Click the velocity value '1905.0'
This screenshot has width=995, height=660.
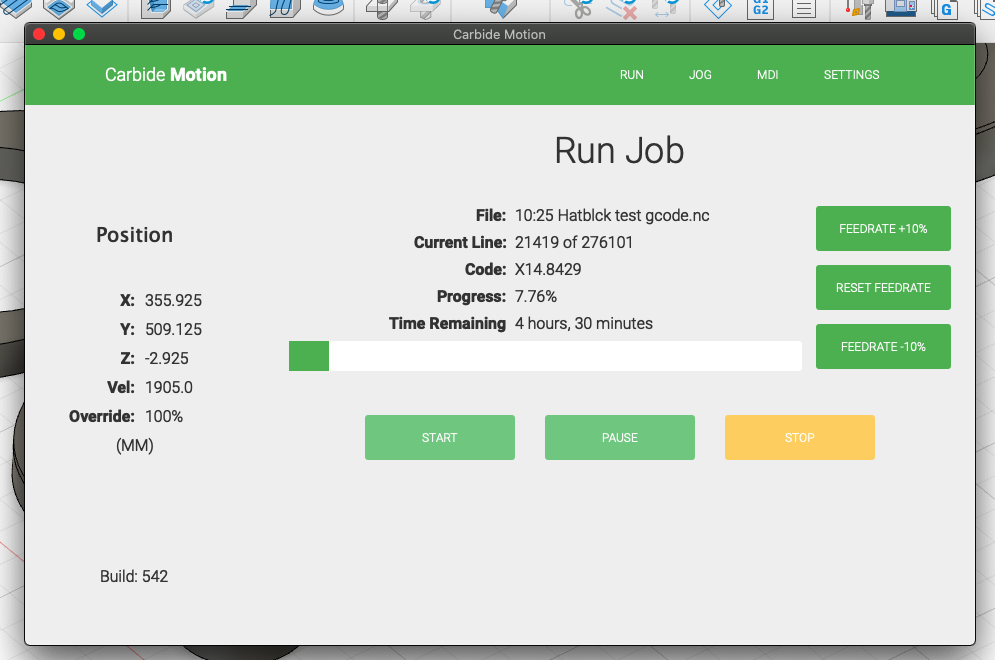pos(169,388)
